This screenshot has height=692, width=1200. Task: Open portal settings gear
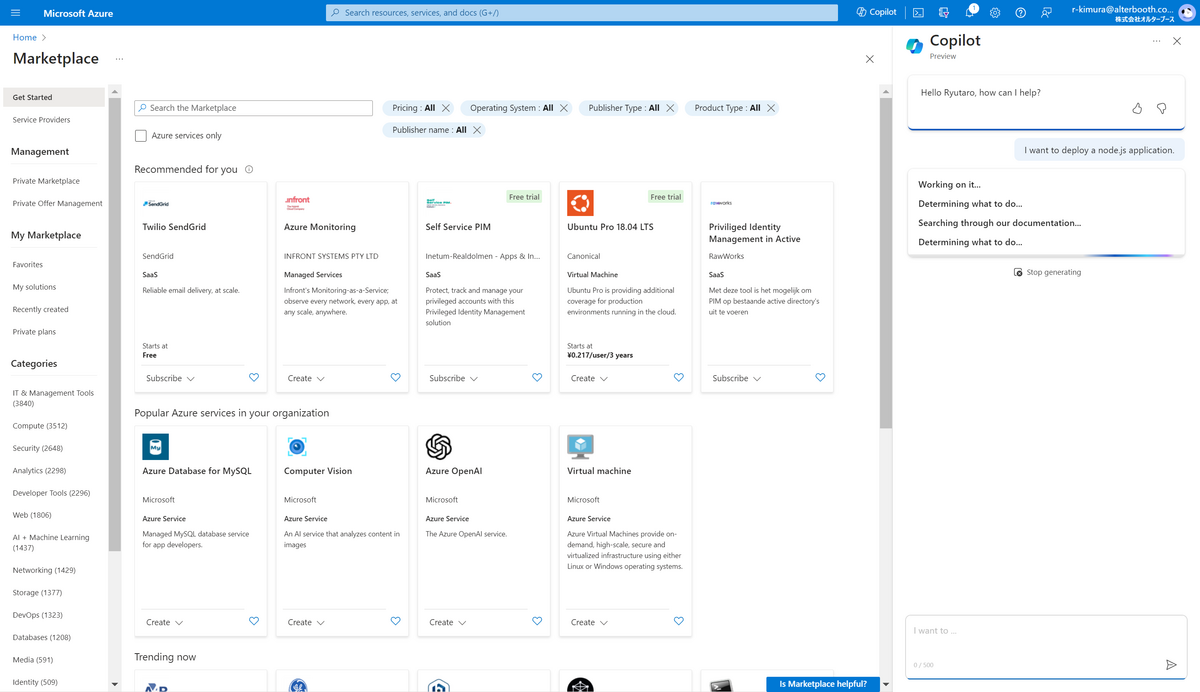pos(995,13)
